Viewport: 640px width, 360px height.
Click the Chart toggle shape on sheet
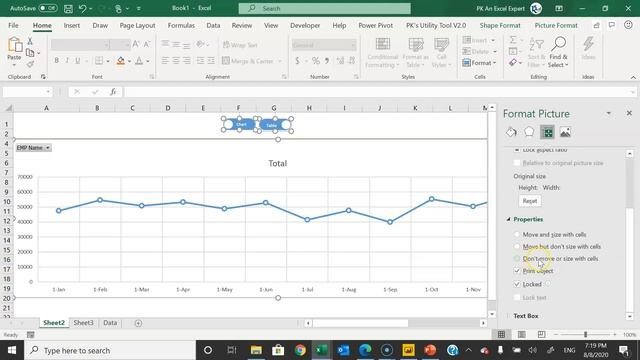240,124
